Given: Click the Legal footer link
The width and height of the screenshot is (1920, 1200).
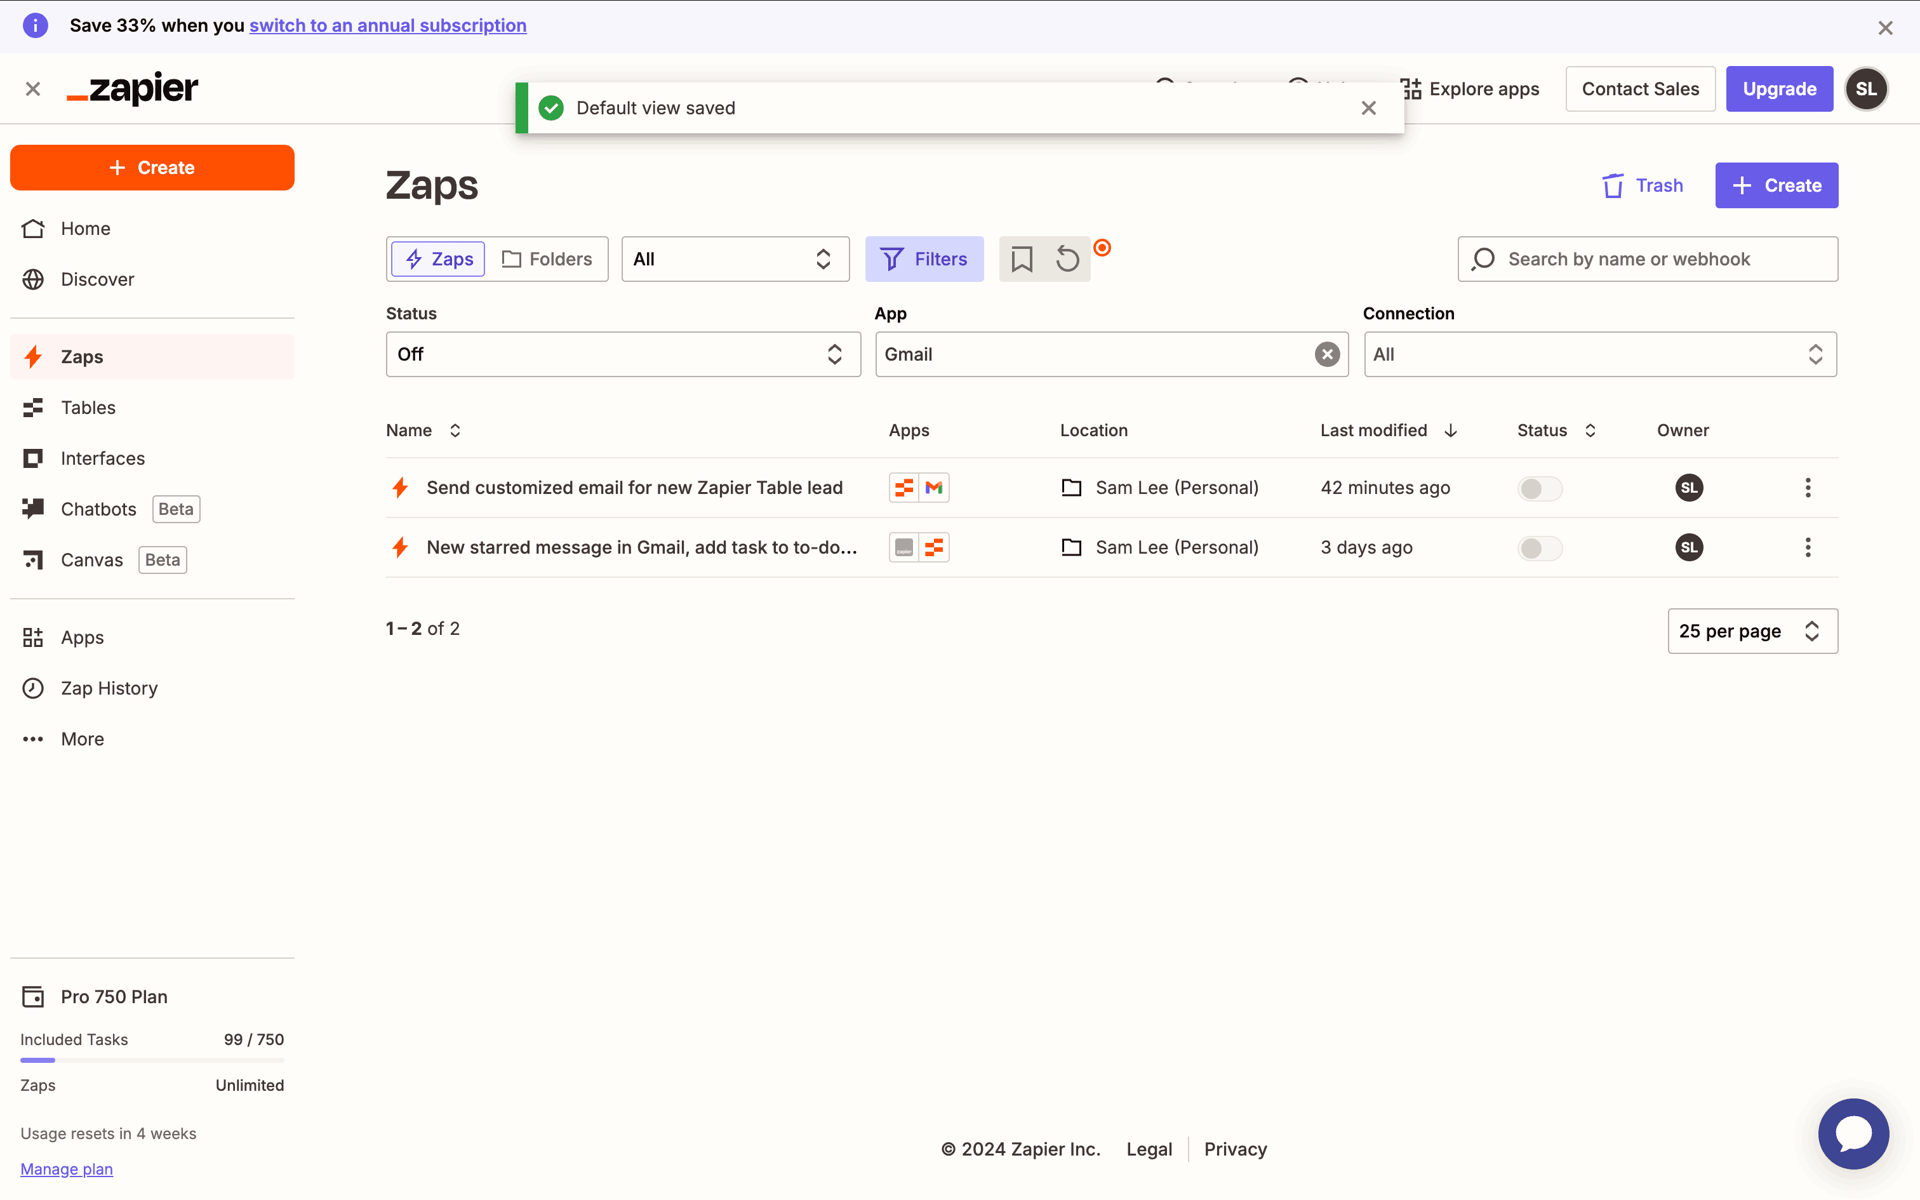Looking at the screenshot, I should point(1149,1149).
